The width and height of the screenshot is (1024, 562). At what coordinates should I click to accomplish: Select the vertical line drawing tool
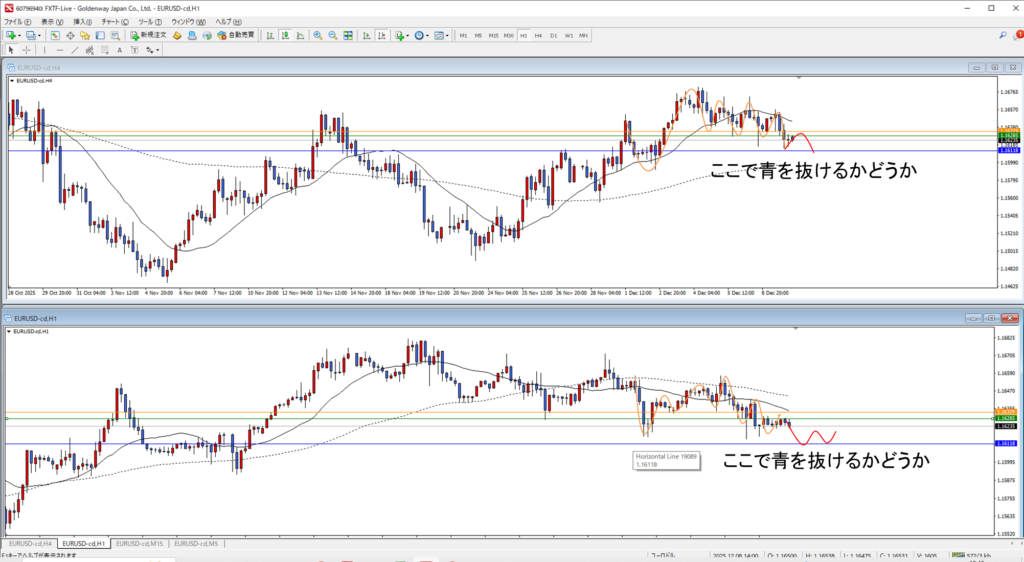pos(46,49)
